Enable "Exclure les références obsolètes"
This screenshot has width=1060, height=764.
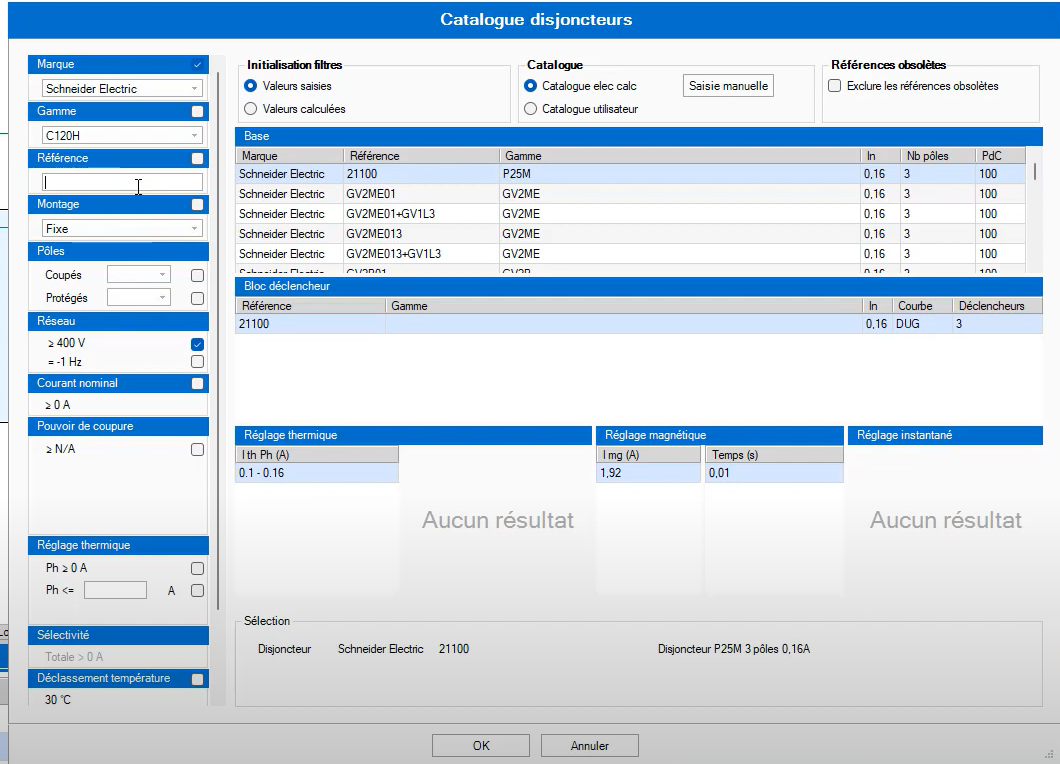click(x=835, y=85)
